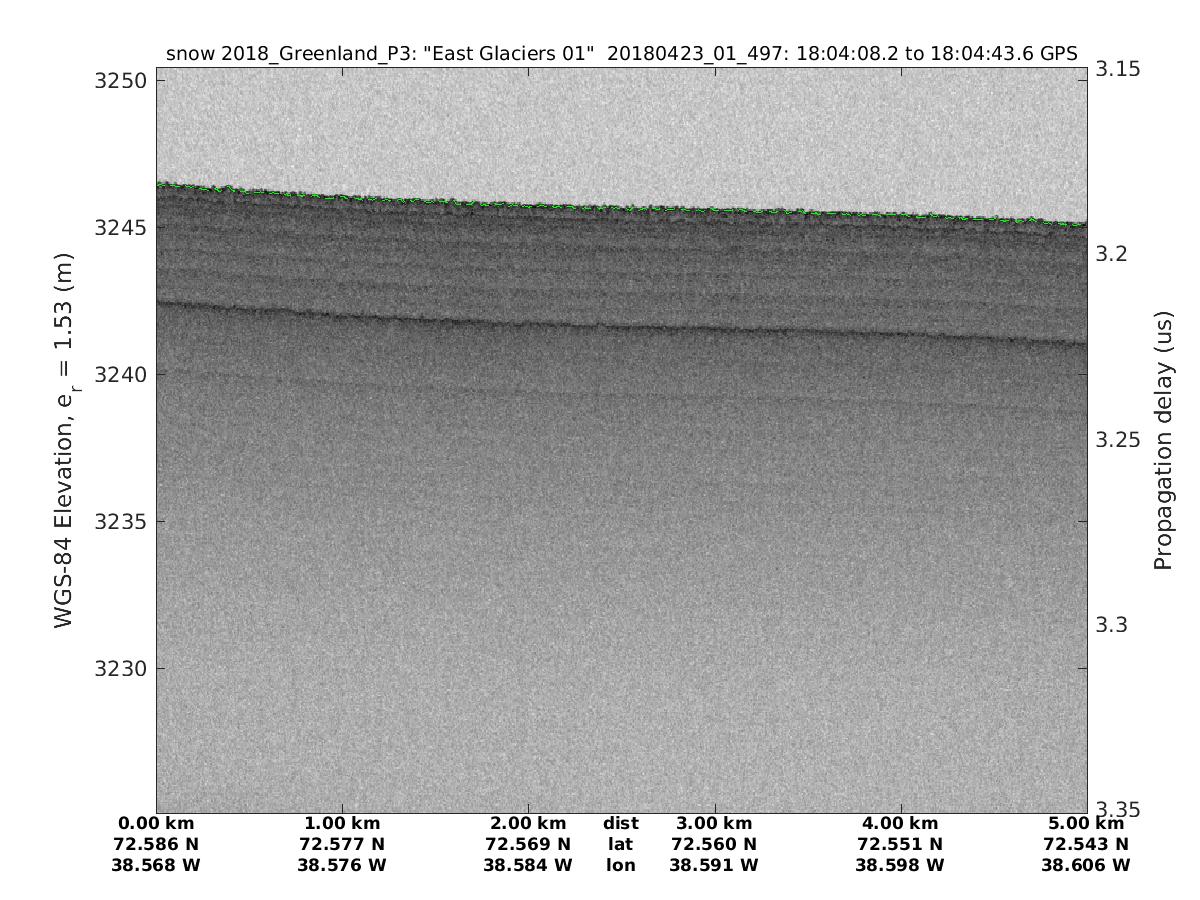Click the 3250 elevation tick label
1200x900 pixels.
pos(119,81)
